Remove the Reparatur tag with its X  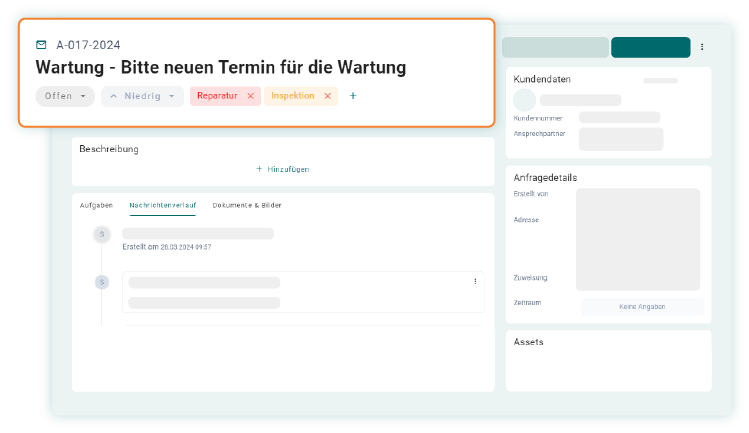click(x=250, y=96)
